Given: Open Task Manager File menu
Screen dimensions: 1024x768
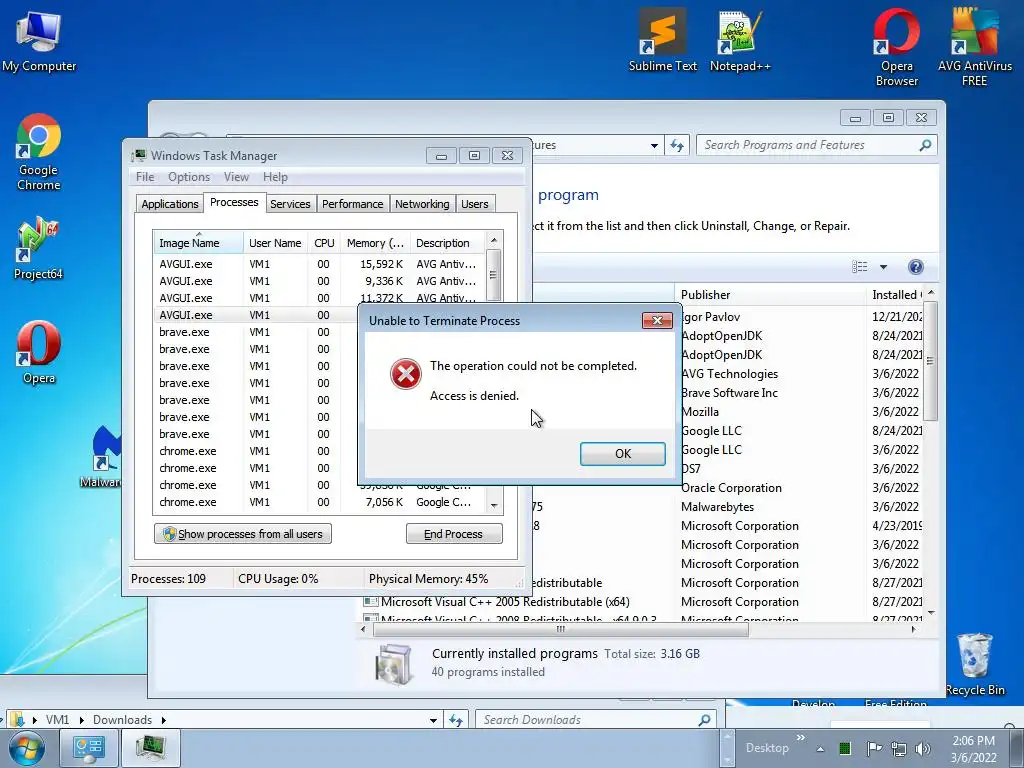Looking at the screenshot, I should point(145,177).
